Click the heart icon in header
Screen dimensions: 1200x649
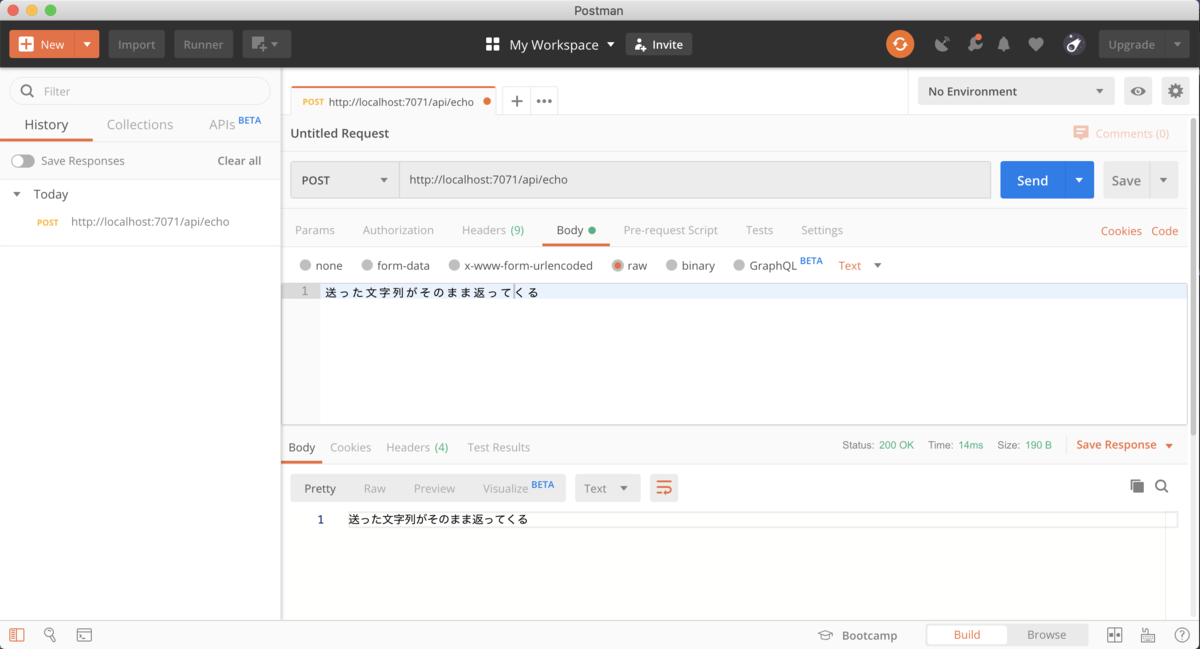pyautogui.click(x=1036, y=44)
